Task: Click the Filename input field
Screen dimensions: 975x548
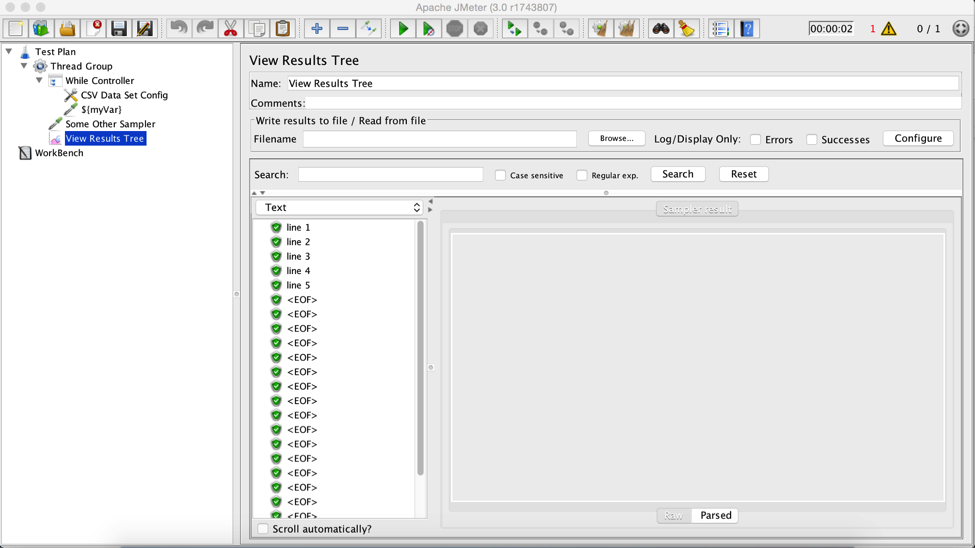Action: coord(440,139)
